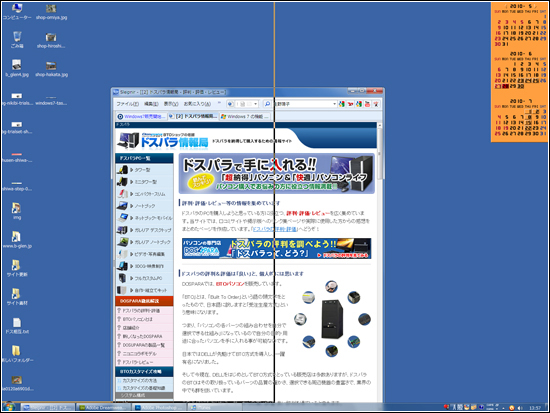Select the 新しいフォルダー folder icon
Image resolution: width=550 pixels, height=413 pixels.
17,354
